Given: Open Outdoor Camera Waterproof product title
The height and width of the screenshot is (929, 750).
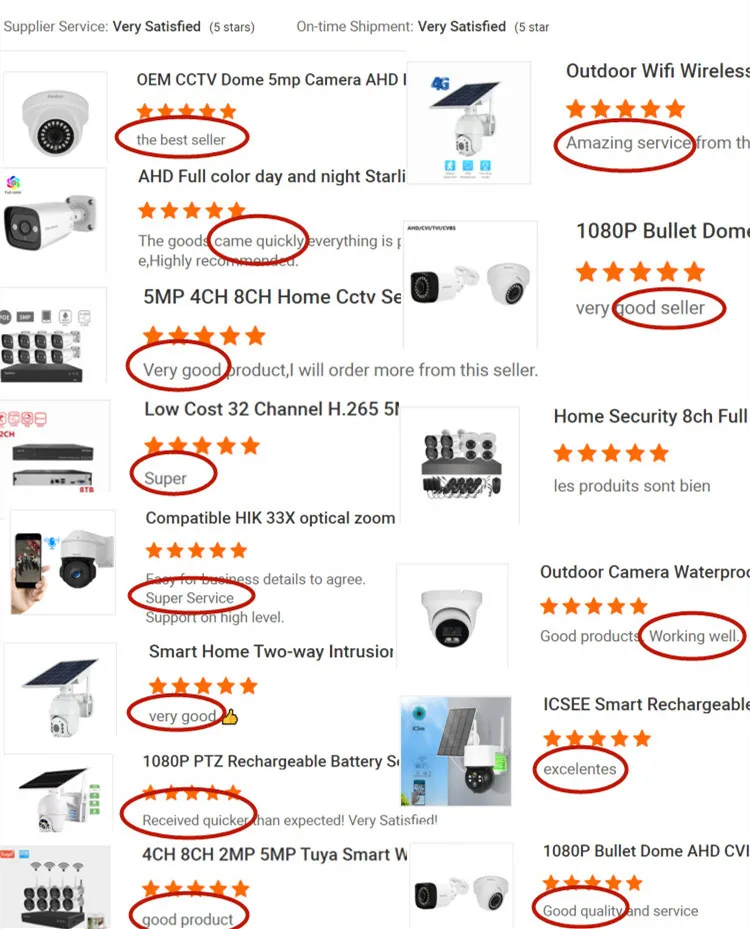Looking at the screenshot, I should click(x=645, y=572).
